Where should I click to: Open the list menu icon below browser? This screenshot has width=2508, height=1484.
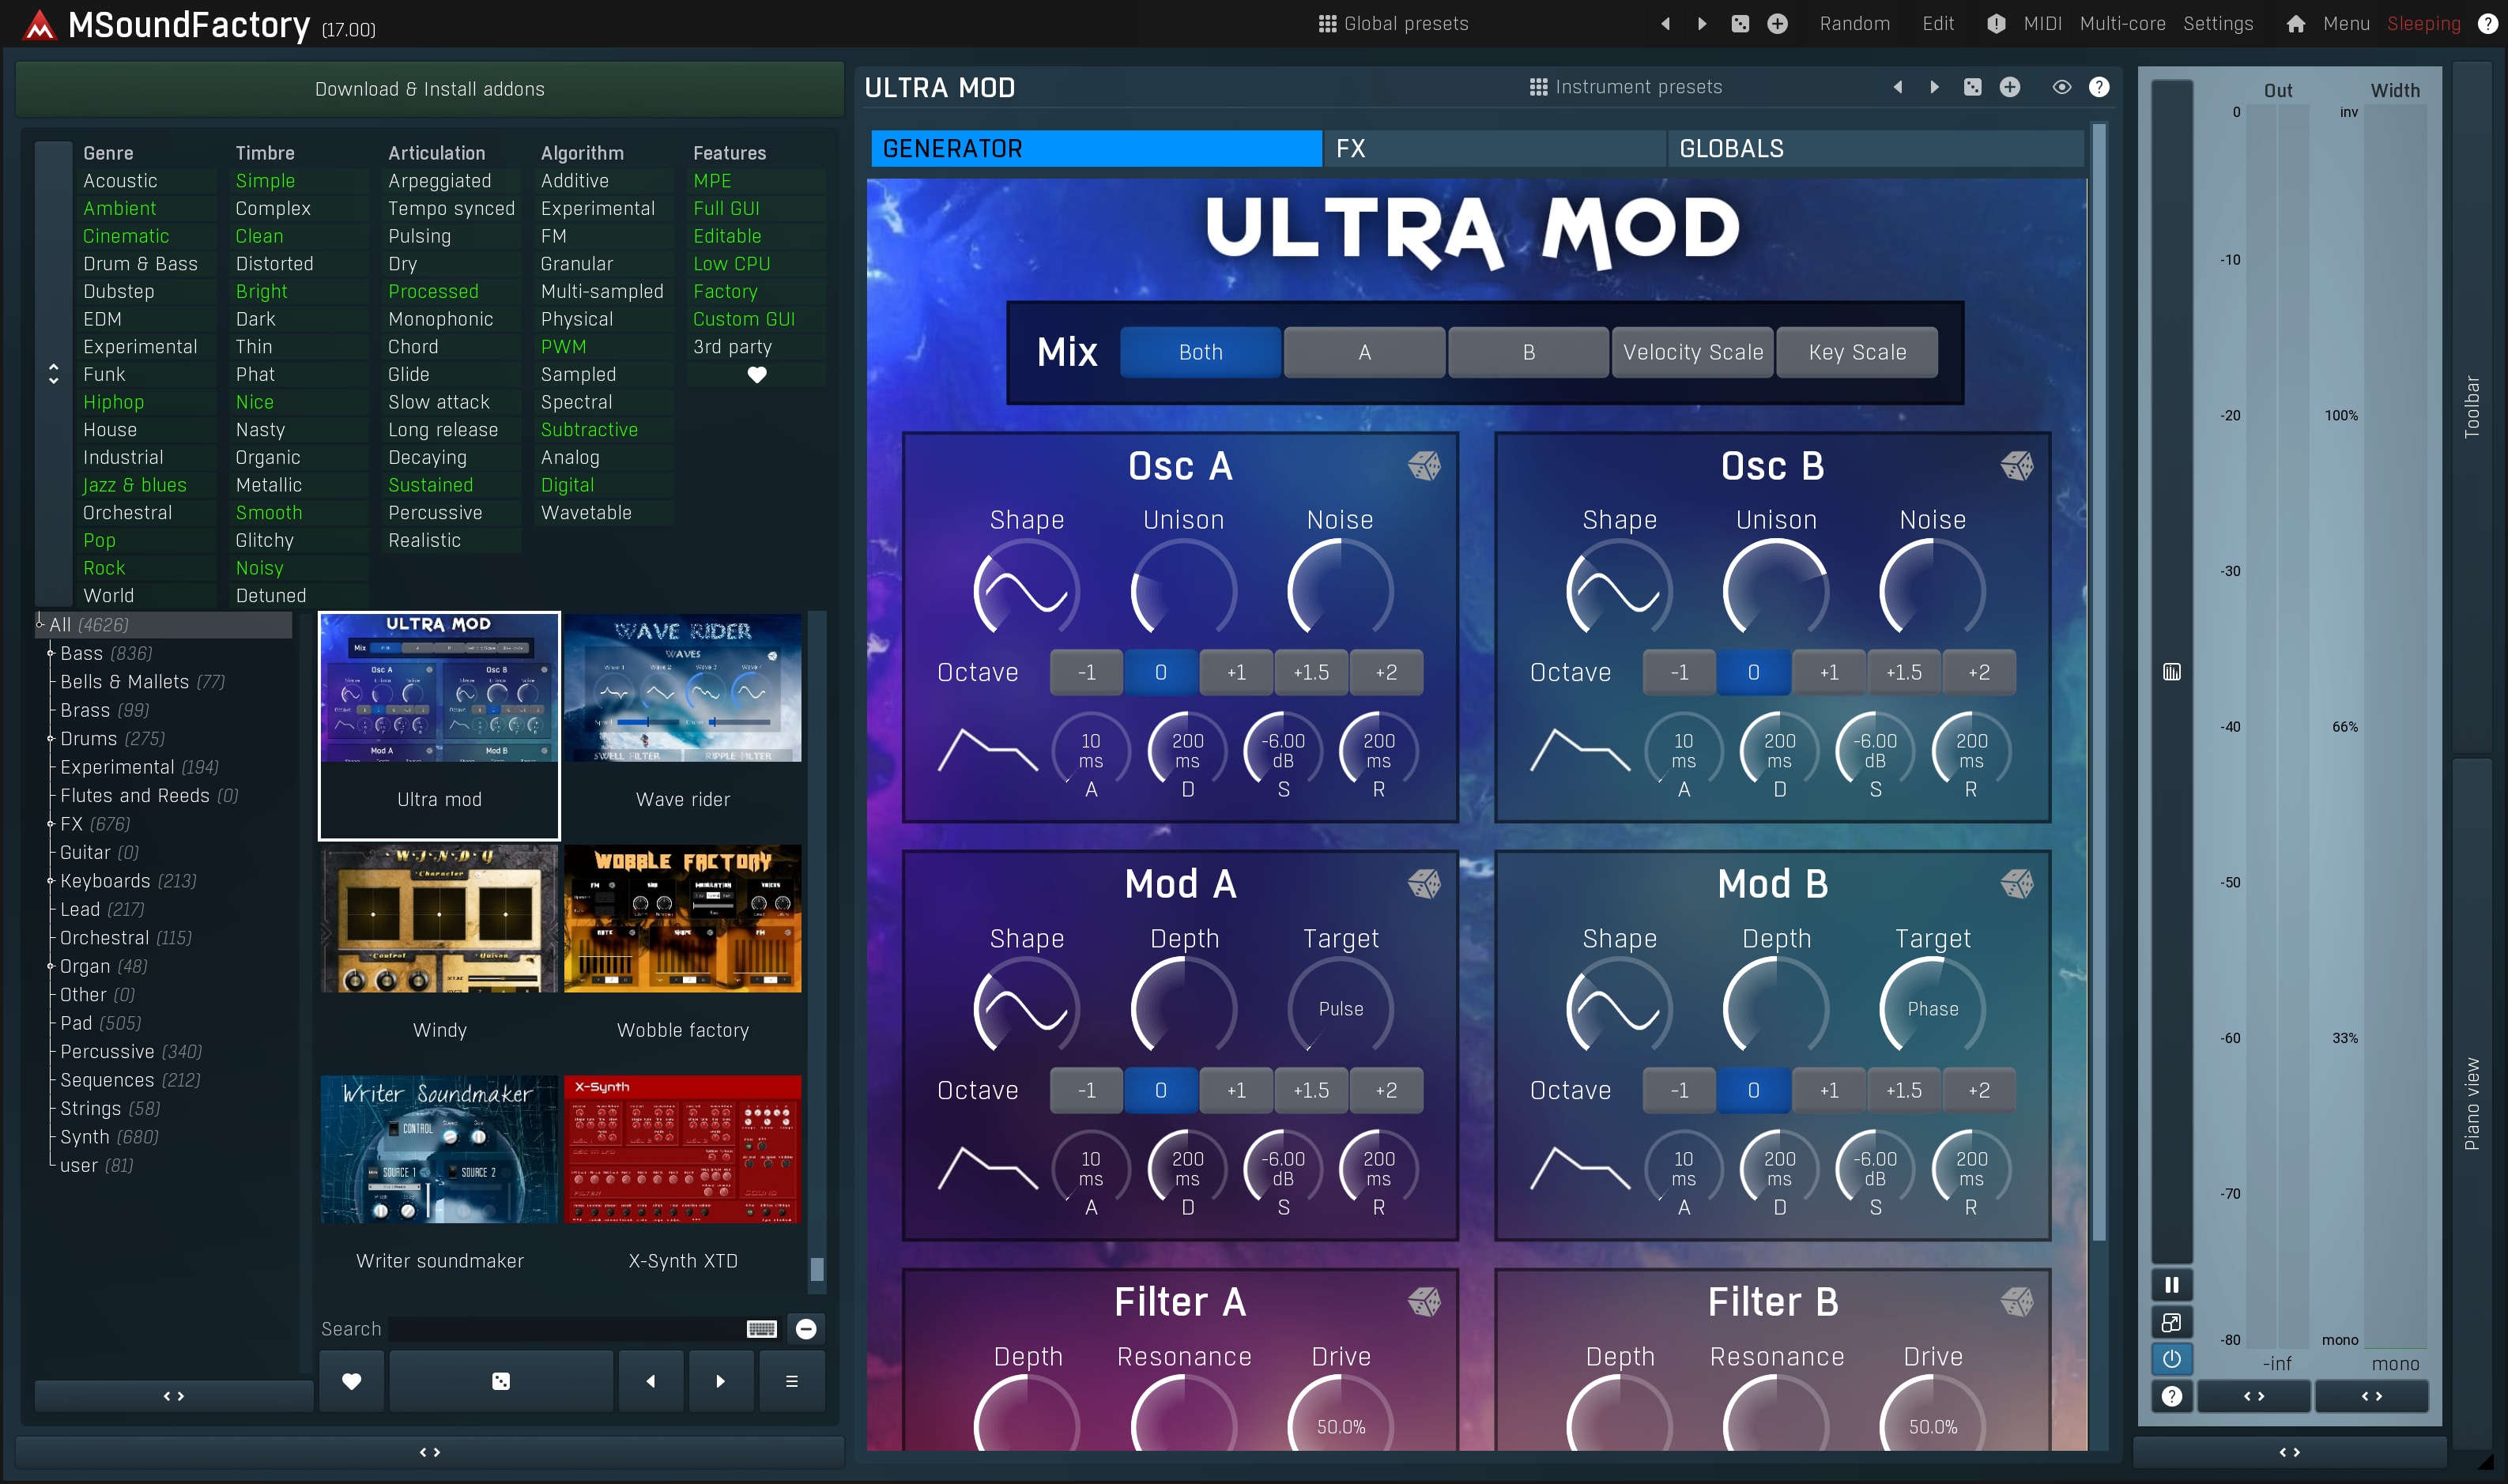coord(791,1382)
